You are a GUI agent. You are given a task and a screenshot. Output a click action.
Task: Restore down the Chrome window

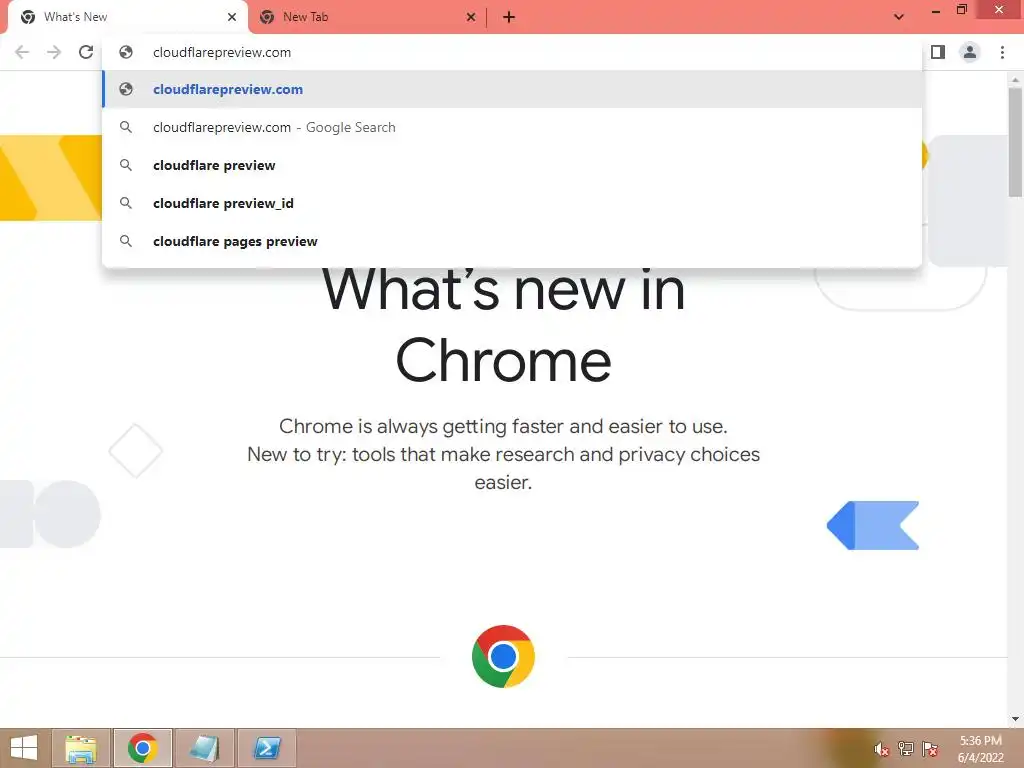(x=962, y=10)
